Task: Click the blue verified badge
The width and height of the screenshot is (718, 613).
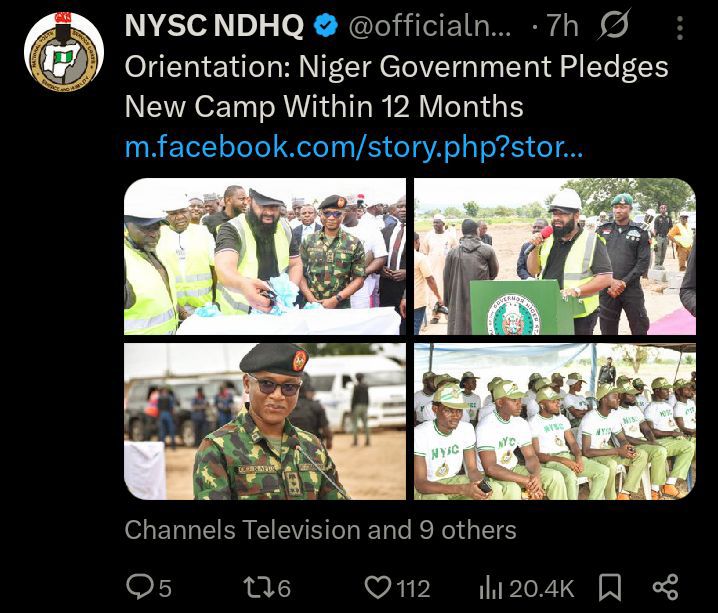Action: pos(326,26)
